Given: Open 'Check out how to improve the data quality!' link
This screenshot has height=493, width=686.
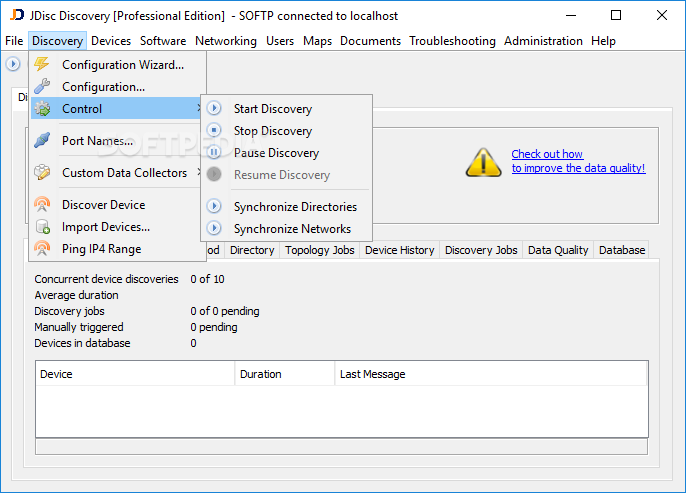Looking at the screenshot, I should (x=578, y=161).
